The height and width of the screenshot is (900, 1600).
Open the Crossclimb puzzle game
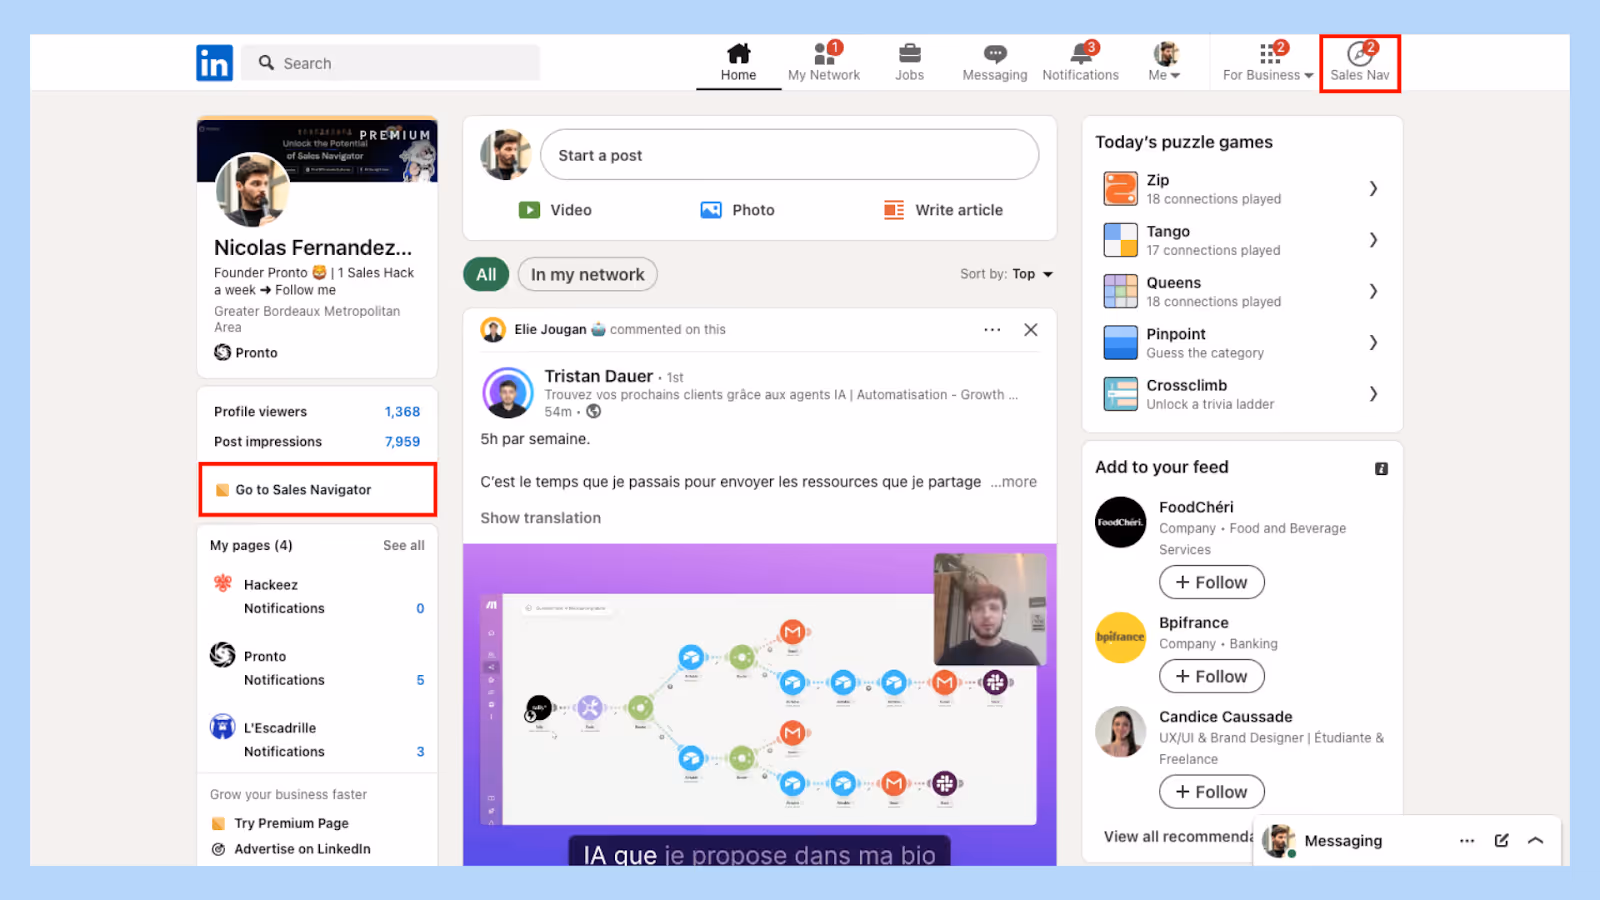coord(1241,394)
